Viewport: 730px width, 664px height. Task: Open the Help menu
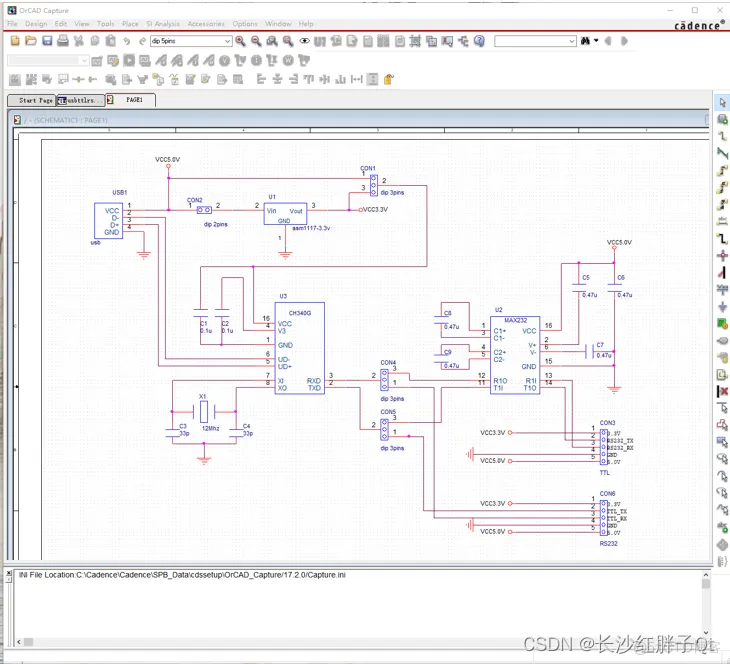(306, 24)
